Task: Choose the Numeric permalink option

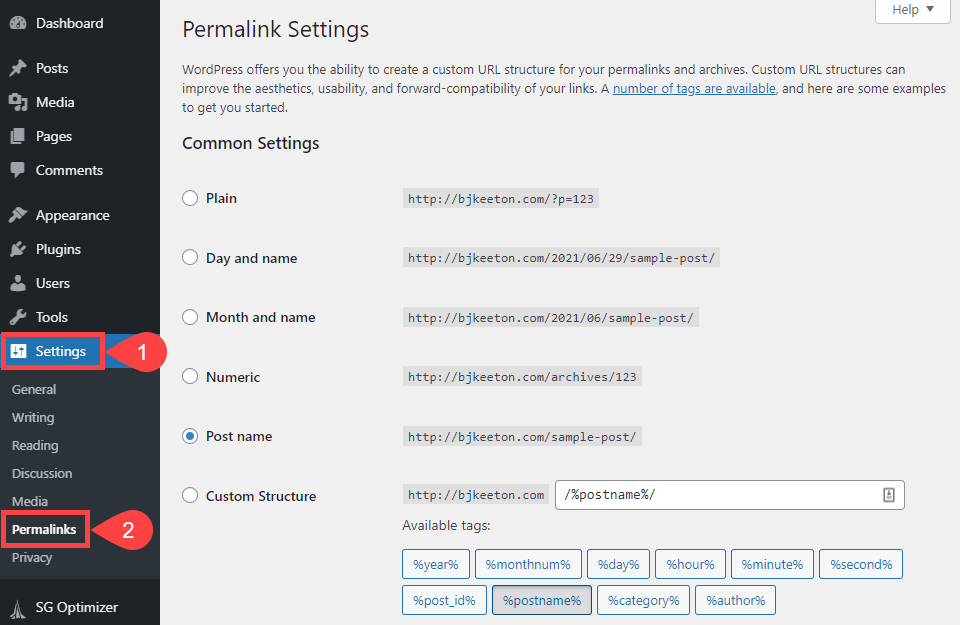Action: pos(190,377)
